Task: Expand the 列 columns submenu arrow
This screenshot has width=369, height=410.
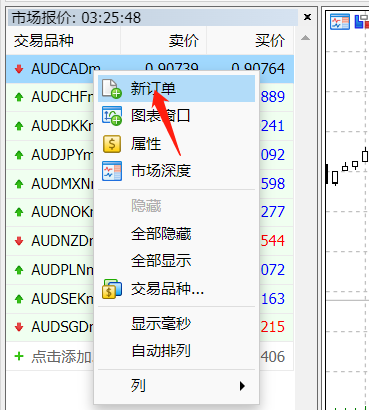Action: 242,386
